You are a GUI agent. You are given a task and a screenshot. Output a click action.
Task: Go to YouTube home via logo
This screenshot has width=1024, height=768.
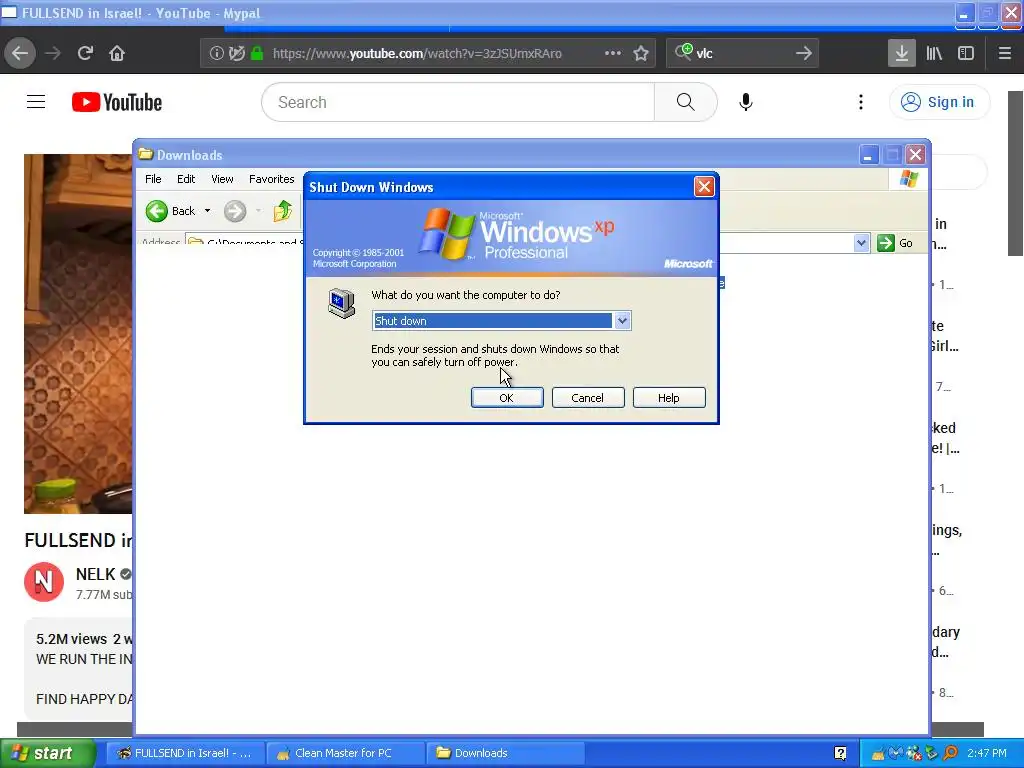point(117,103)
